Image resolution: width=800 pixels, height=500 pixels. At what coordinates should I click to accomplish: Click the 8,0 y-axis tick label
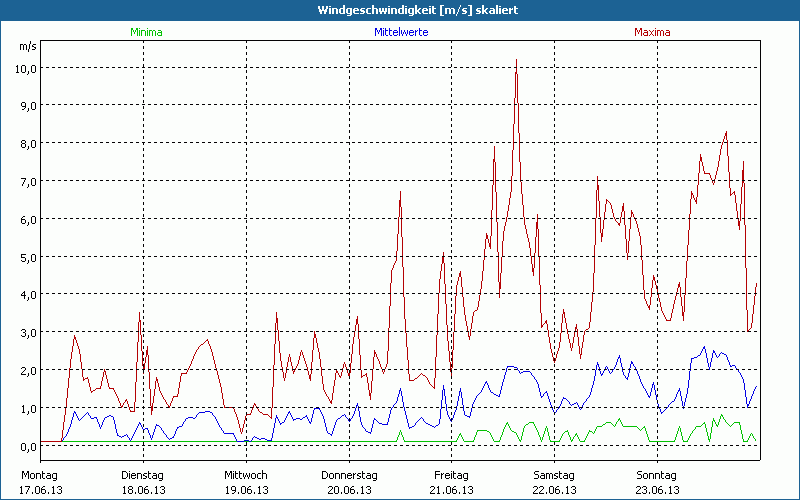(x=28, y=143)
